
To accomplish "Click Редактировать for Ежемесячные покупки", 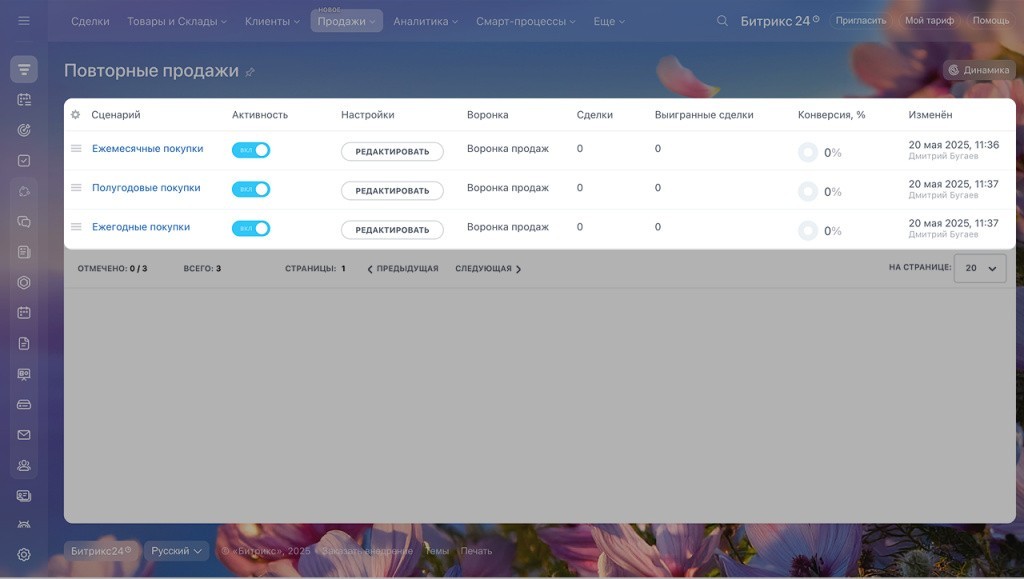I will coord(392,151).
